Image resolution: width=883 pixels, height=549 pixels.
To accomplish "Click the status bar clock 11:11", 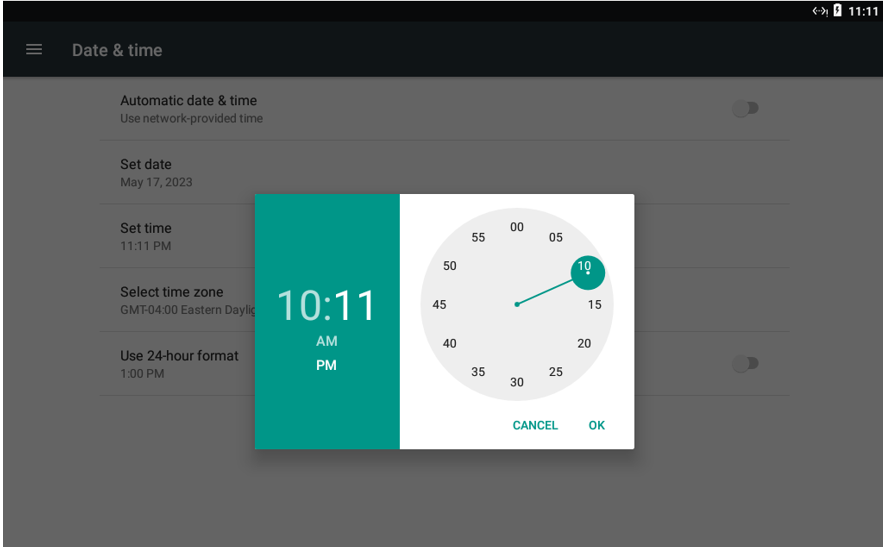I will (x=863, y=11).
